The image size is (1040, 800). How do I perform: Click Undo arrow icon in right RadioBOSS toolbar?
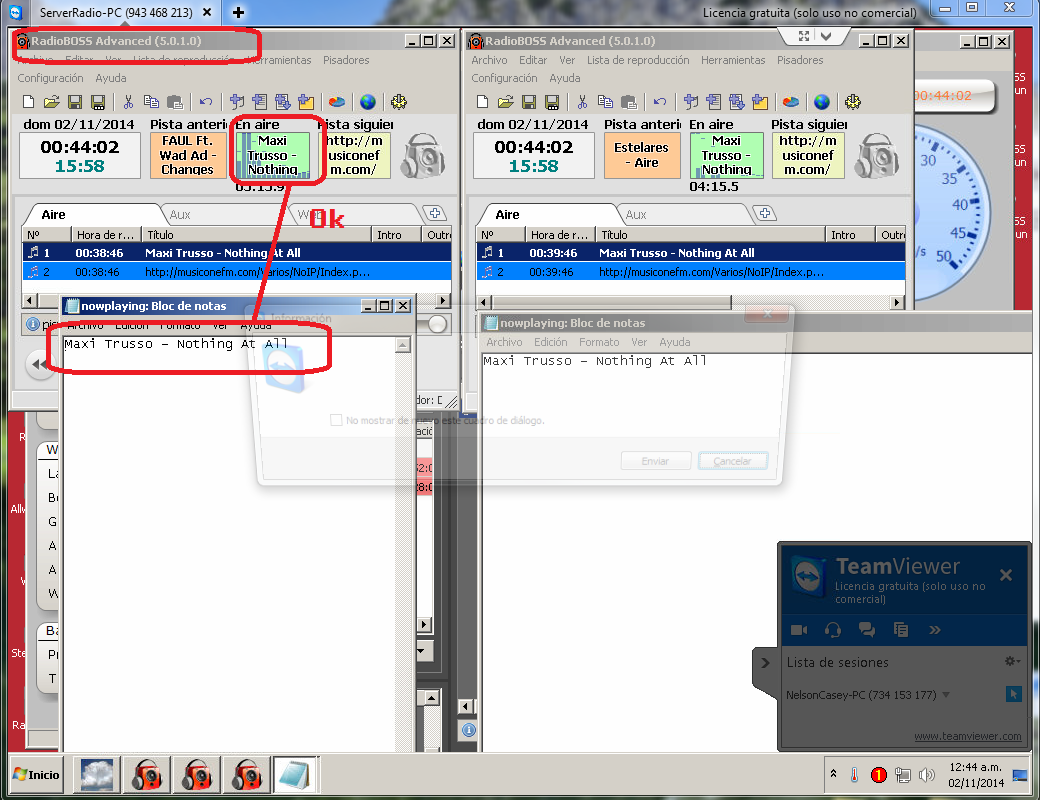[x=659, y=101]
